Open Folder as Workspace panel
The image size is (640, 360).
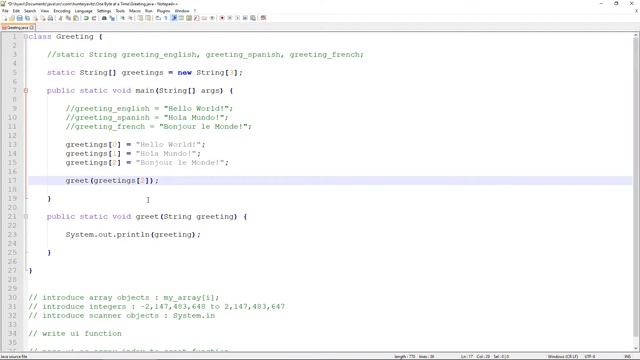click(x=204, y=18)
